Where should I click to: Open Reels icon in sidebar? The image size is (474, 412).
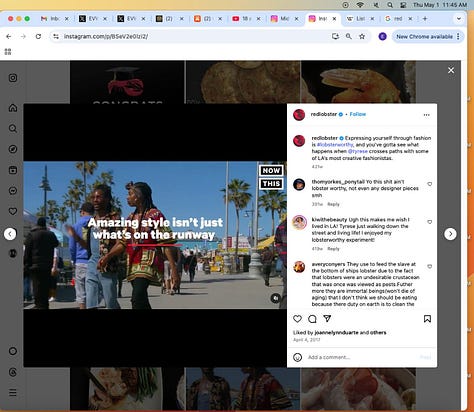pyautogui.click(x=13, y=170)
